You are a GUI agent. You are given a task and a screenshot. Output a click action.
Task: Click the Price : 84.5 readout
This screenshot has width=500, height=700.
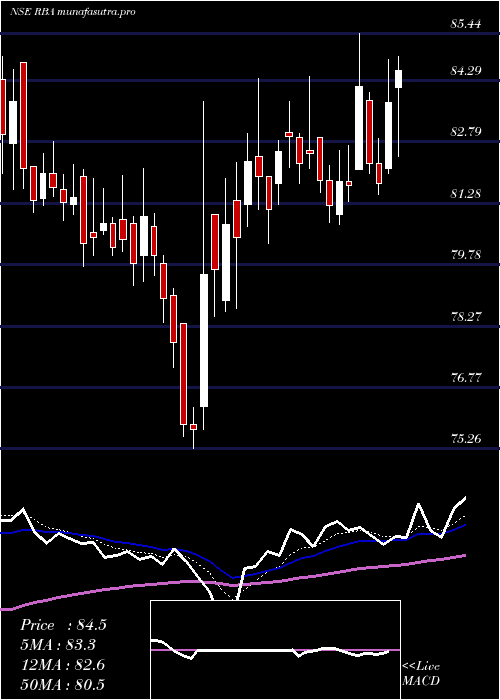click(x=63, y=625)
